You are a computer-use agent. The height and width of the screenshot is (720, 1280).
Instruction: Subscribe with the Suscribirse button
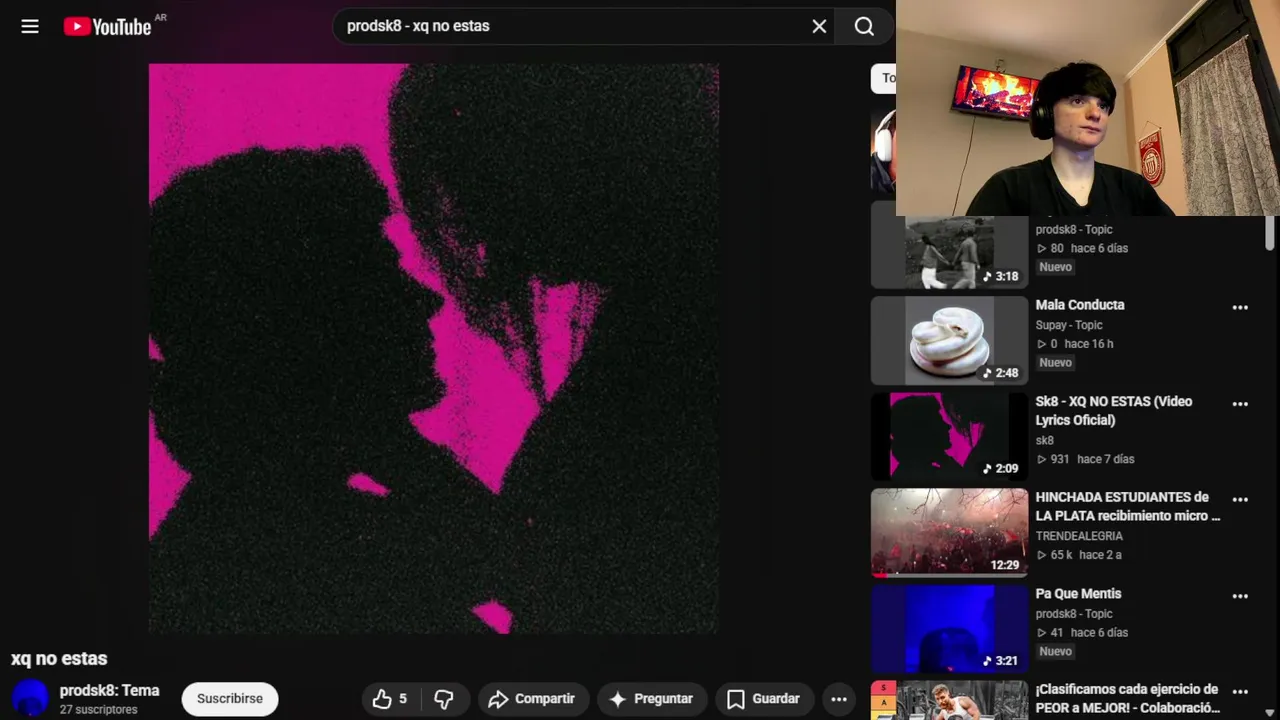pyautogui.click(x=230, y=699)
